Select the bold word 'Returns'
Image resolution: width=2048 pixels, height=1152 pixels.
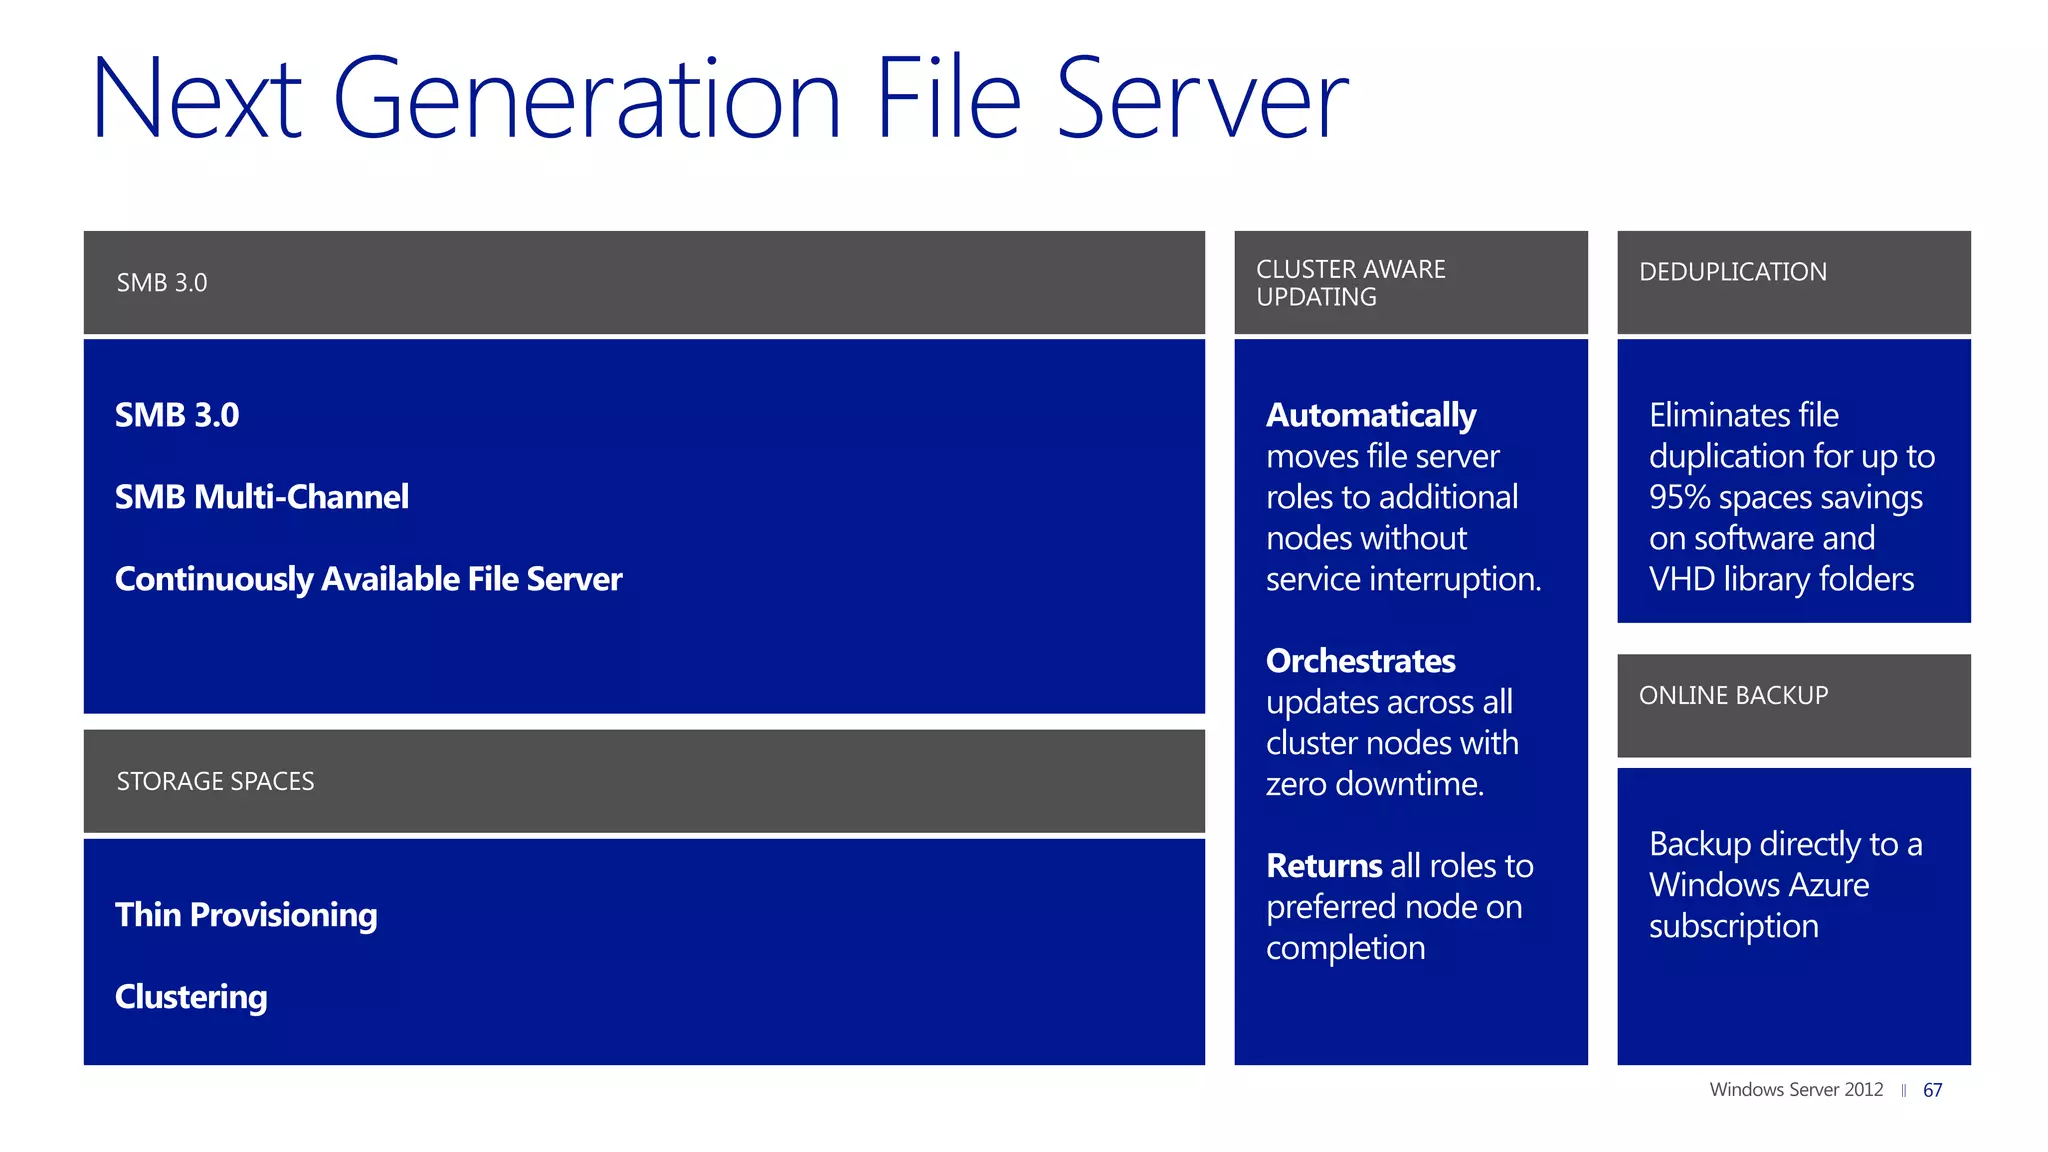click(x=1325, y=866)
